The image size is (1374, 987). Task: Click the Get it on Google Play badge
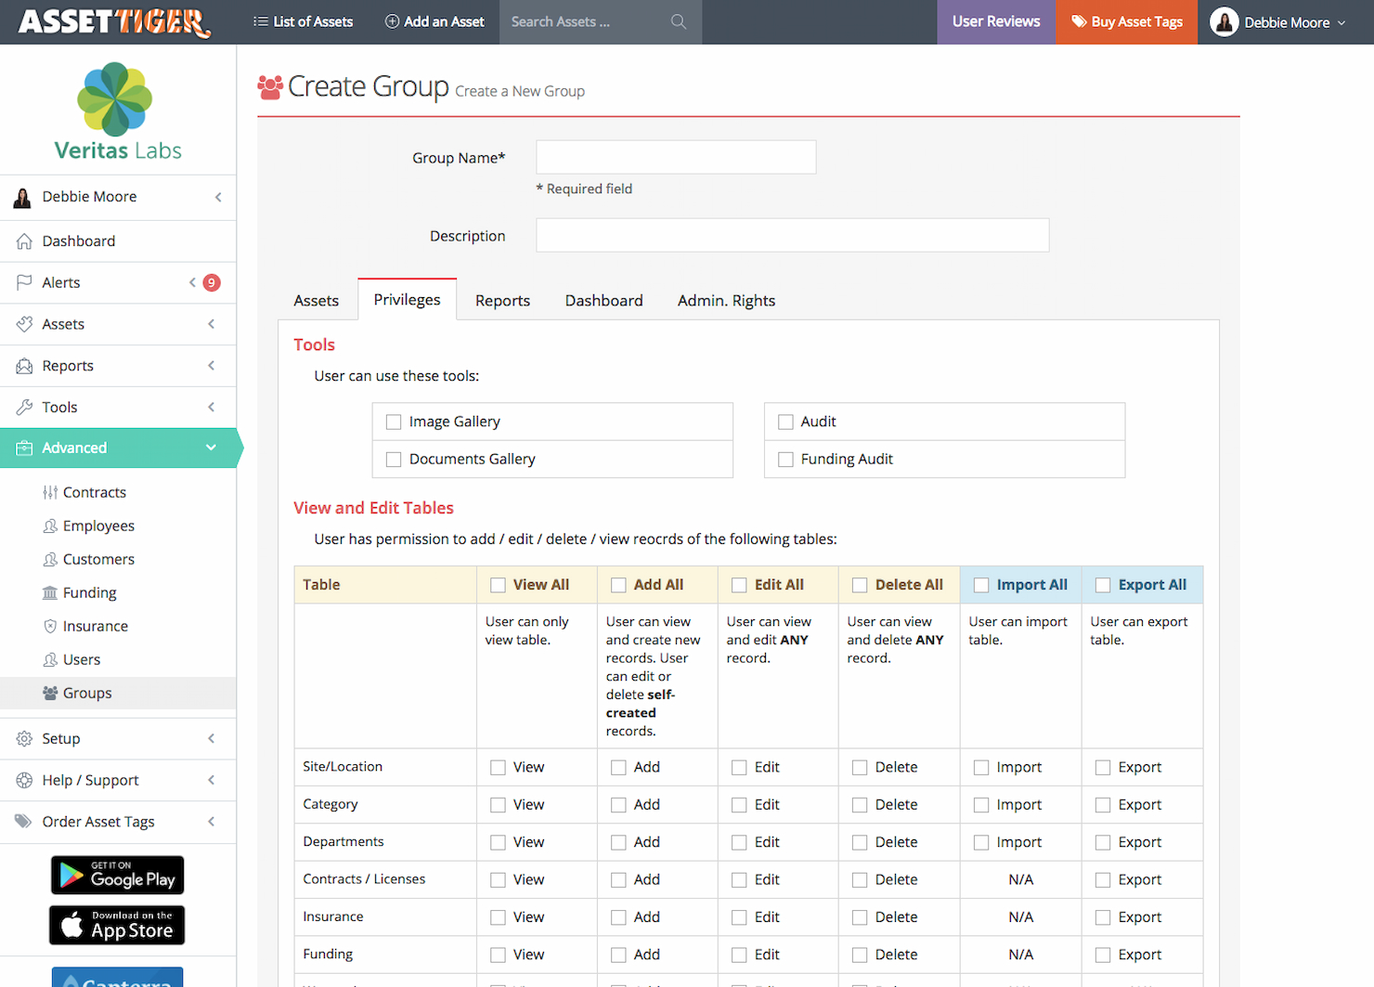pos(116,875)
